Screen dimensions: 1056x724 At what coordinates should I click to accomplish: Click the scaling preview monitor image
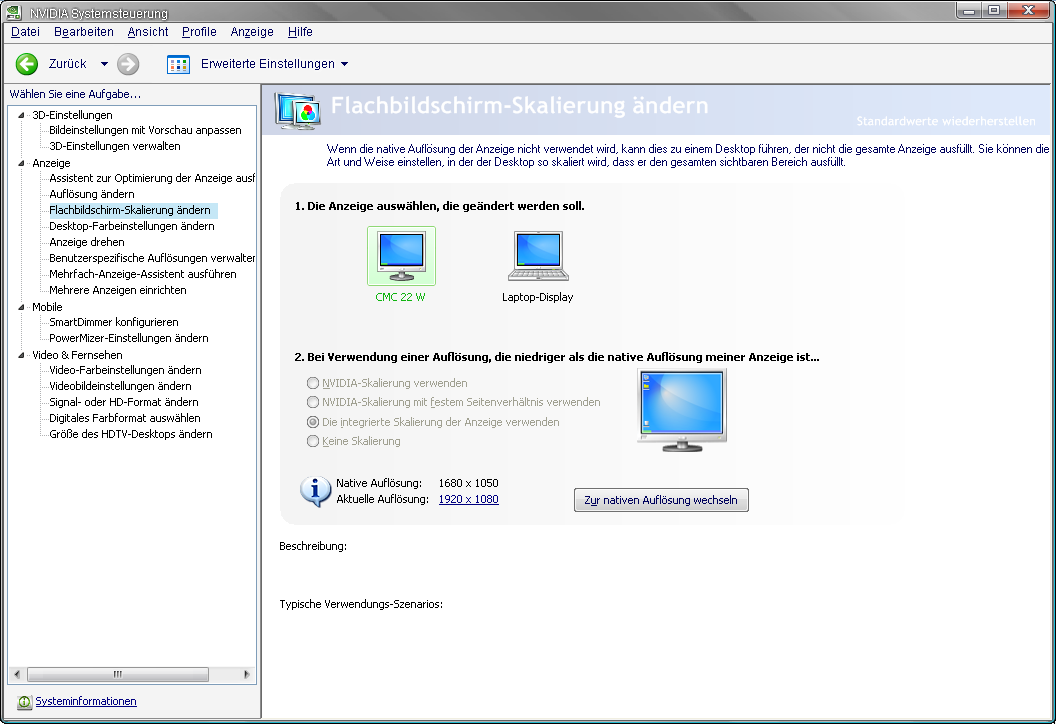pos(681,410)
